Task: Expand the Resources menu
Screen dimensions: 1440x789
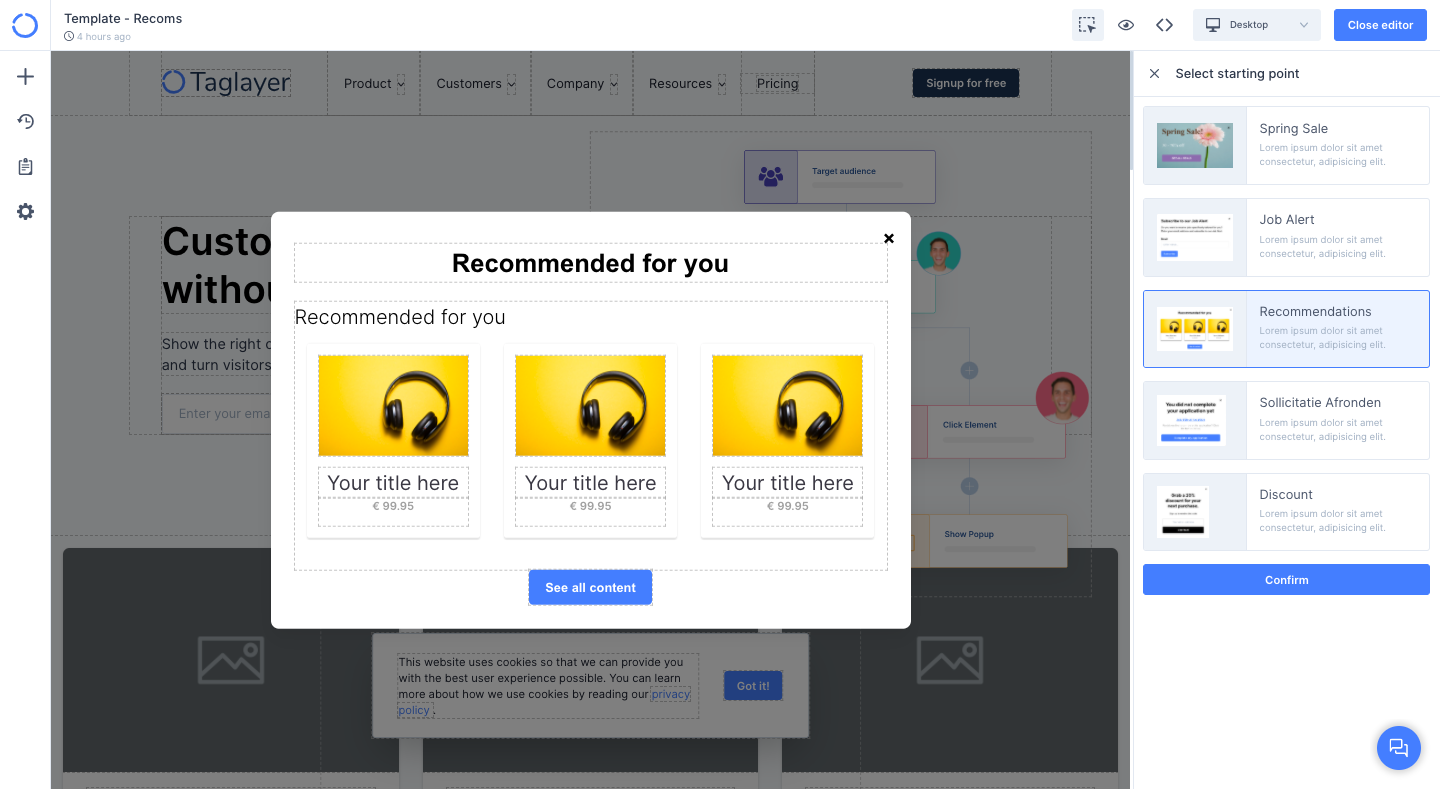Action: coord(687,84)
